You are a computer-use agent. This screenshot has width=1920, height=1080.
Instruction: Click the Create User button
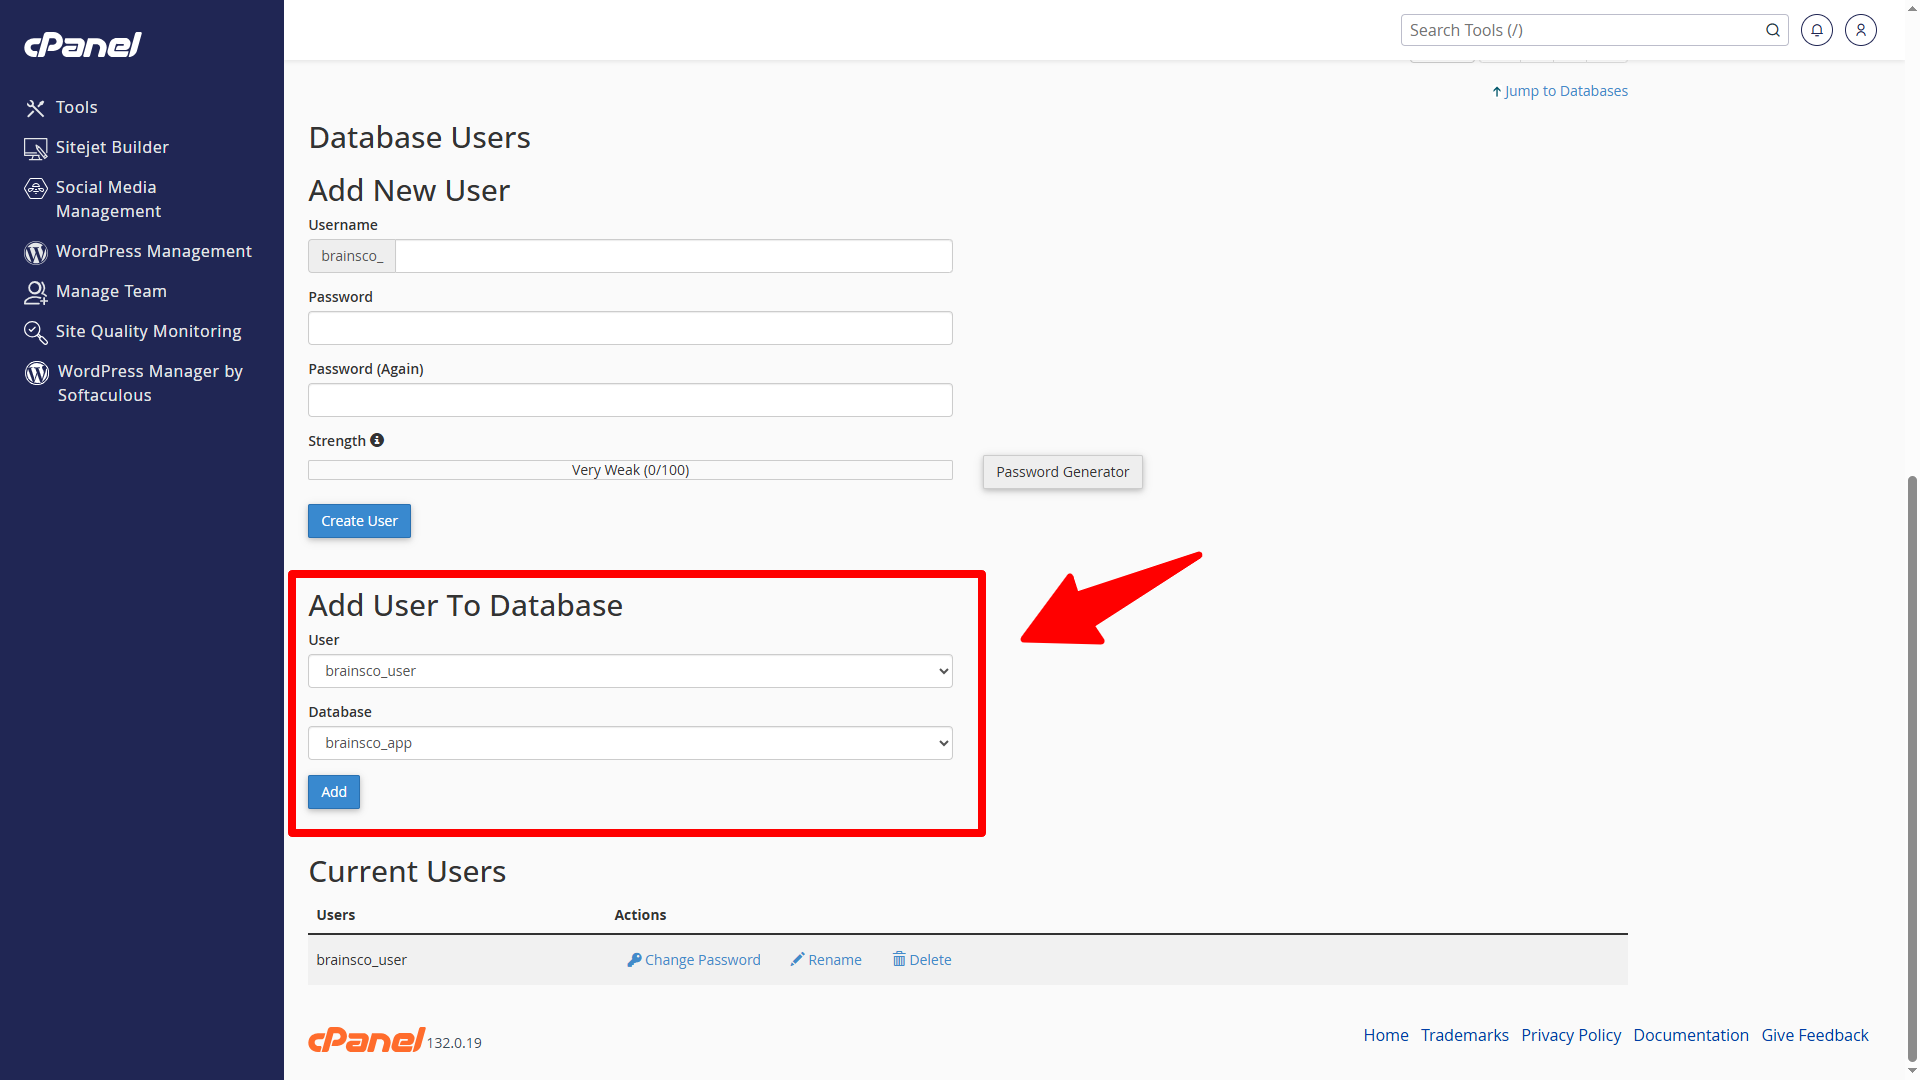point(359,521)
